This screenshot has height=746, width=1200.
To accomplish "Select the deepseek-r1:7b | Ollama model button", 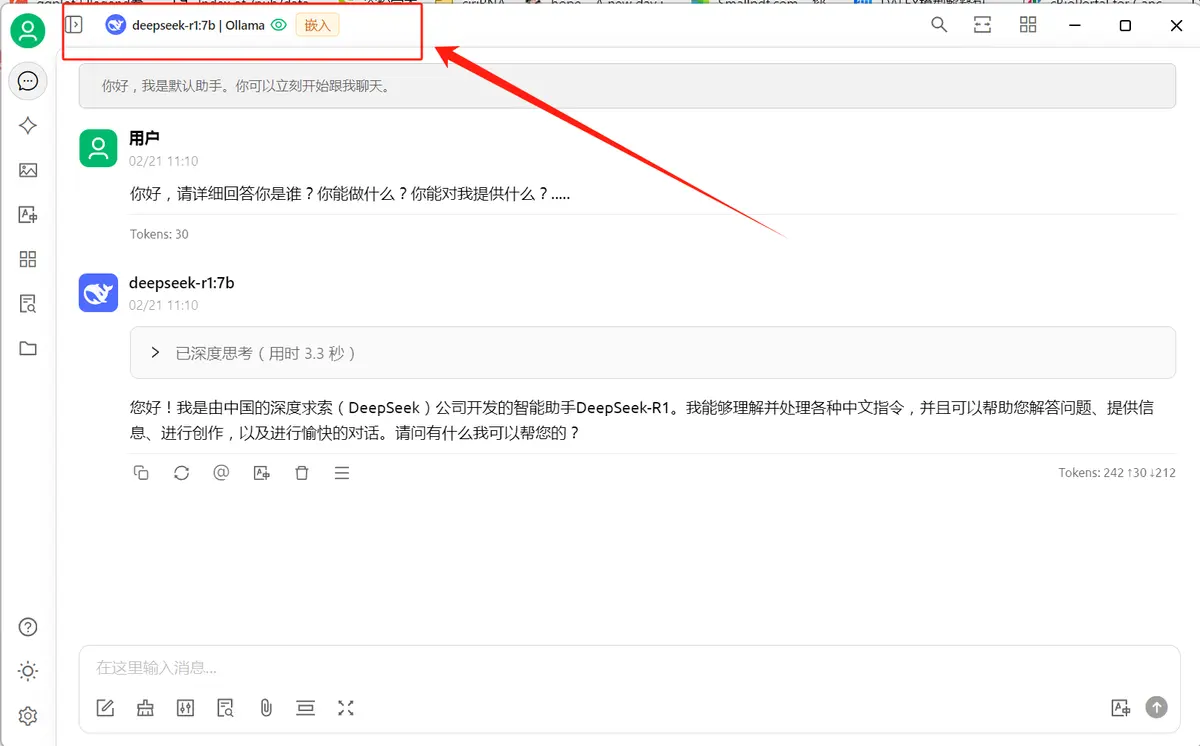I will pos(185,25).
